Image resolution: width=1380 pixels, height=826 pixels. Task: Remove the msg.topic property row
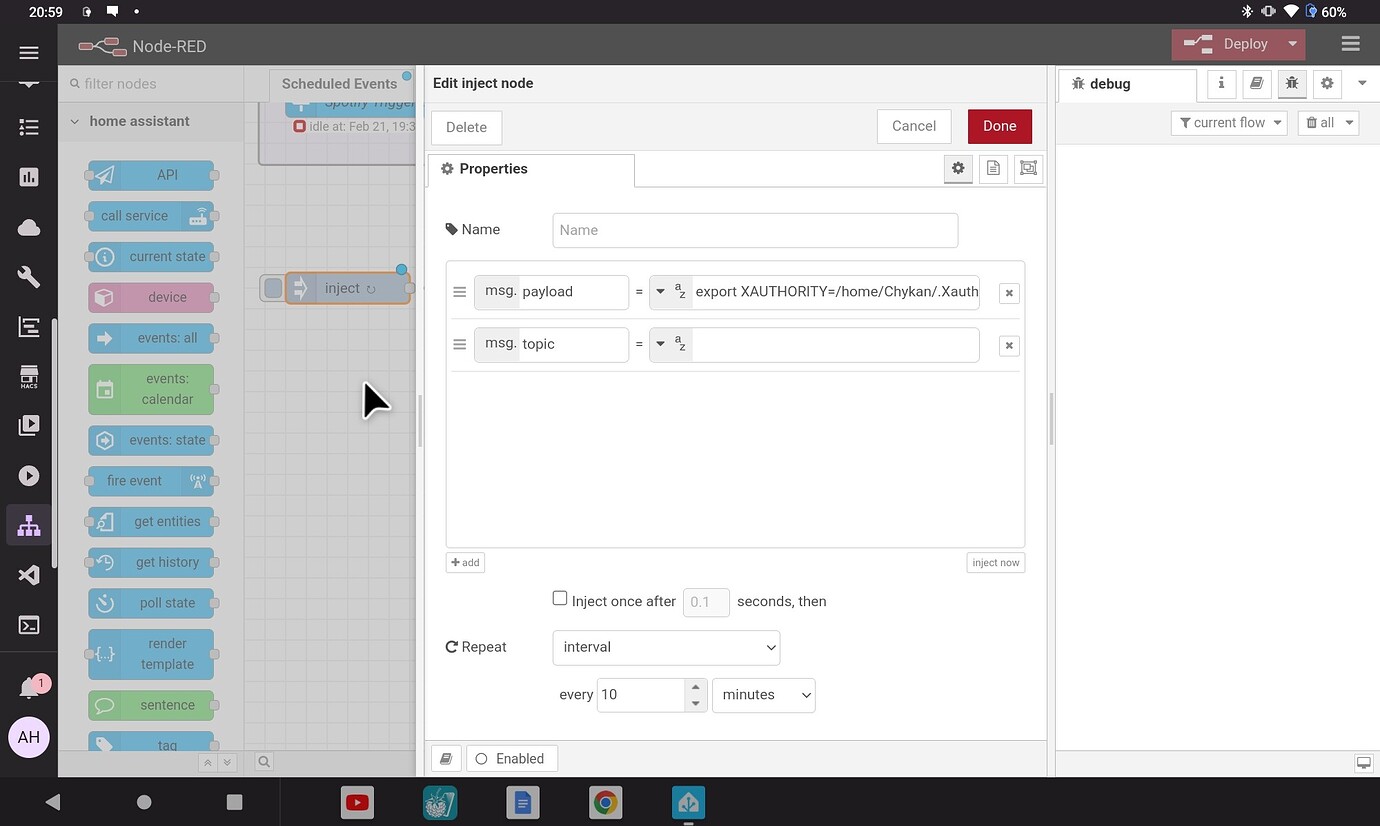coord(1009,345)
